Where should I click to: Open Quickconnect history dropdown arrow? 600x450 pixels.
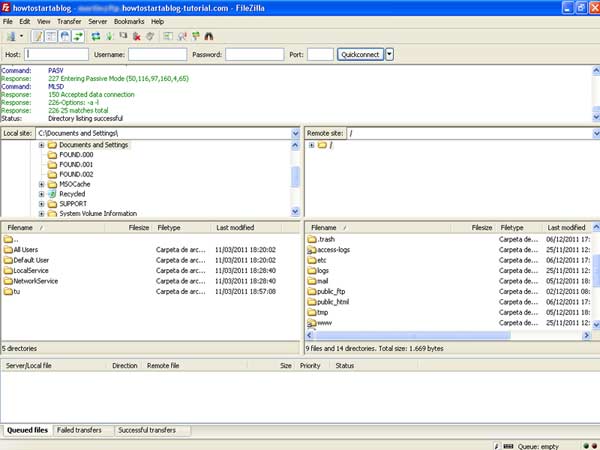(390, 54)
